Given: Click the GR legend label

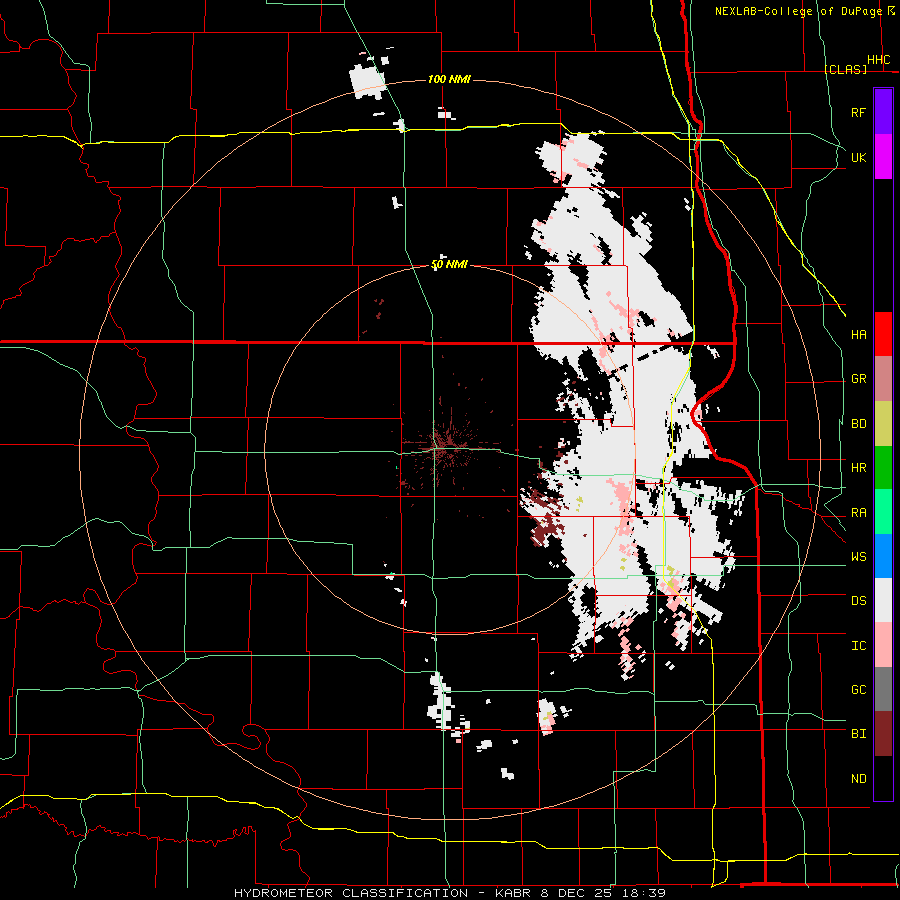Looking at the screenshot, I should 859,379.
